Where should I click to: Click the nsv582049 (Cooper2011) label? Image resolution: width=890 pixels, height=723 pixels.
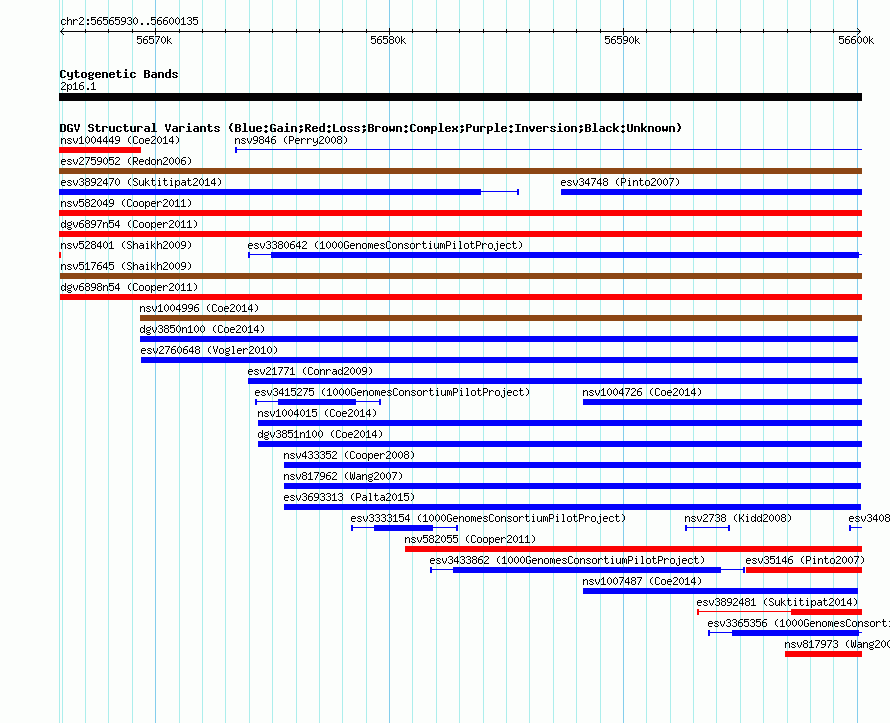pos(126,203)
